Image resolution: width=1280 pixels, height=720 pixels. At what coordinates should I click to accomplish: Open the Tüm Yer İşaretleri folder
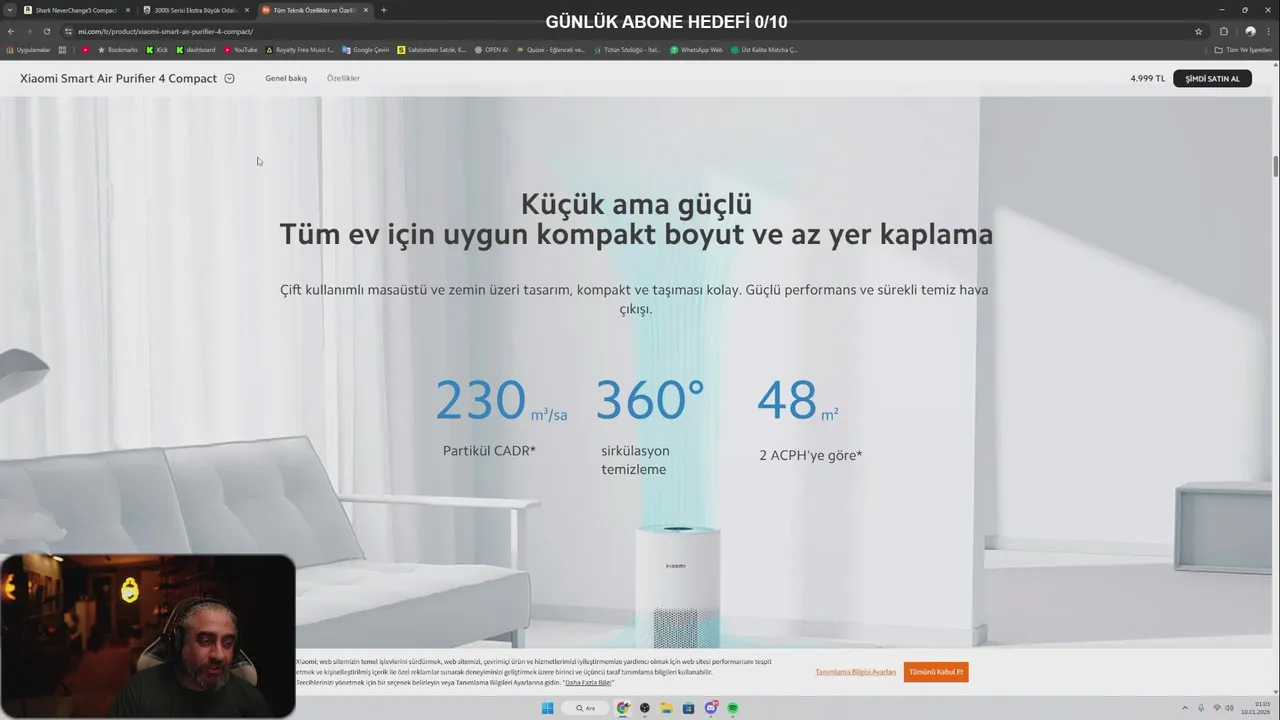tap(1243, 50)
